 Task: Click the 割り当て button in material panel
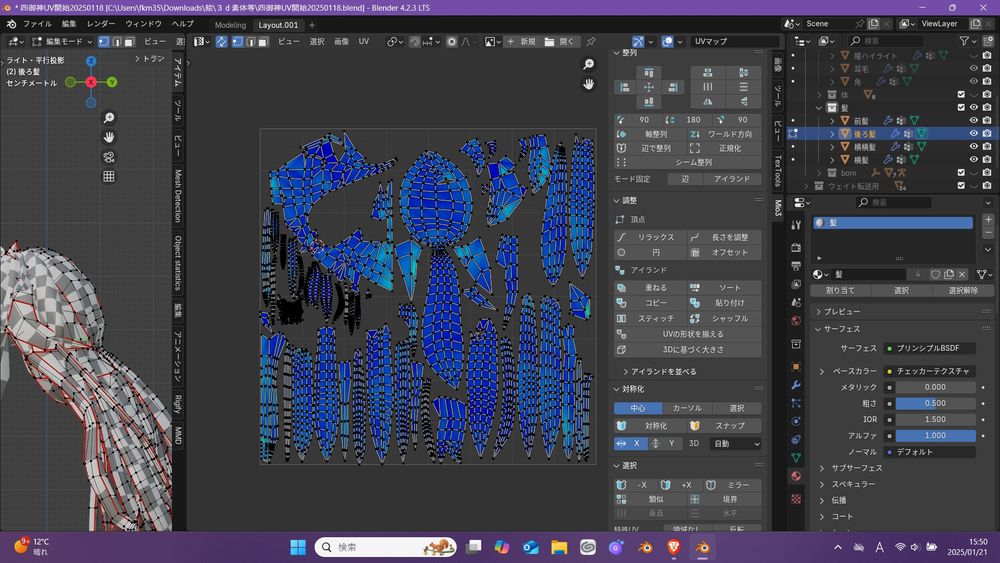(840, 291)
